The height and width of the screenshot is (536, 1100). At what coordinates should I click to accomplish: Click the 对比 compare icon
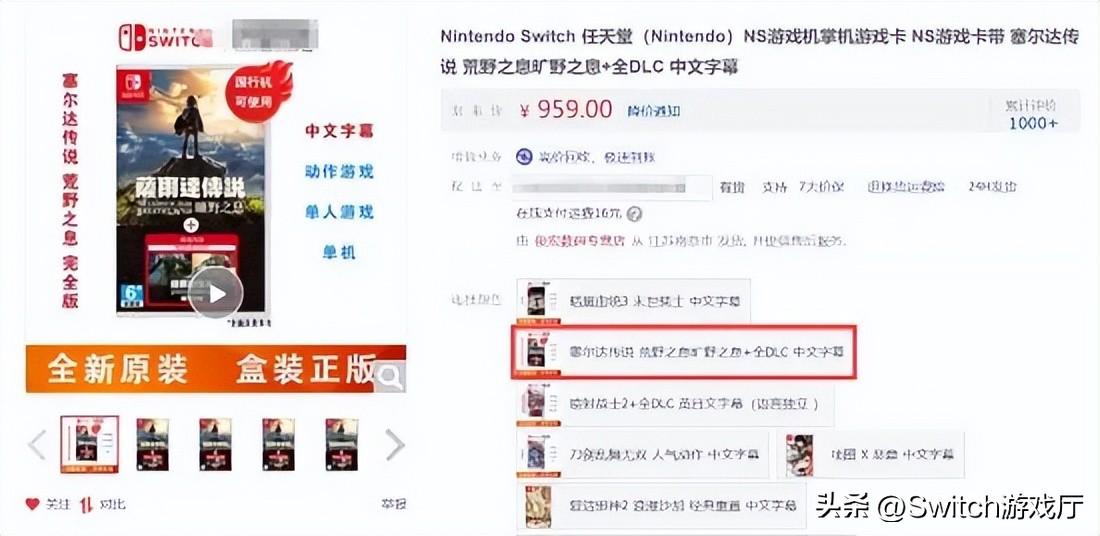[x=86, y=504]
